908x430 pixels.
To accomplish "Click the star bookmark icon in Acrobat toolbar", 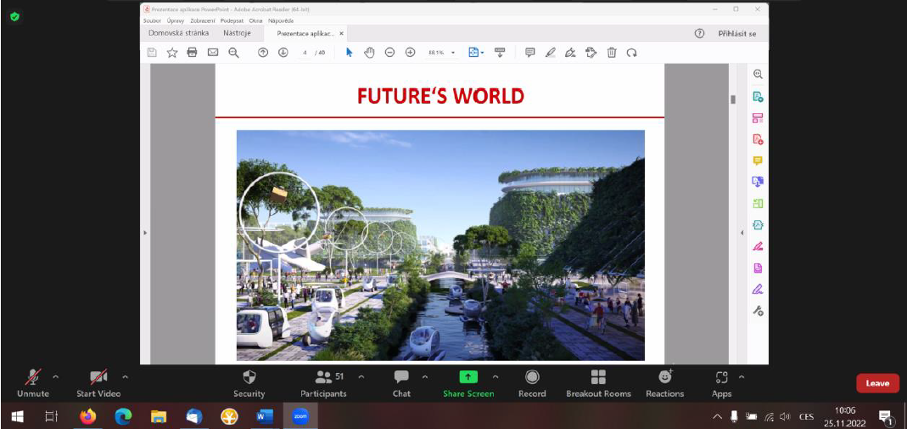I will coord(172,53).
